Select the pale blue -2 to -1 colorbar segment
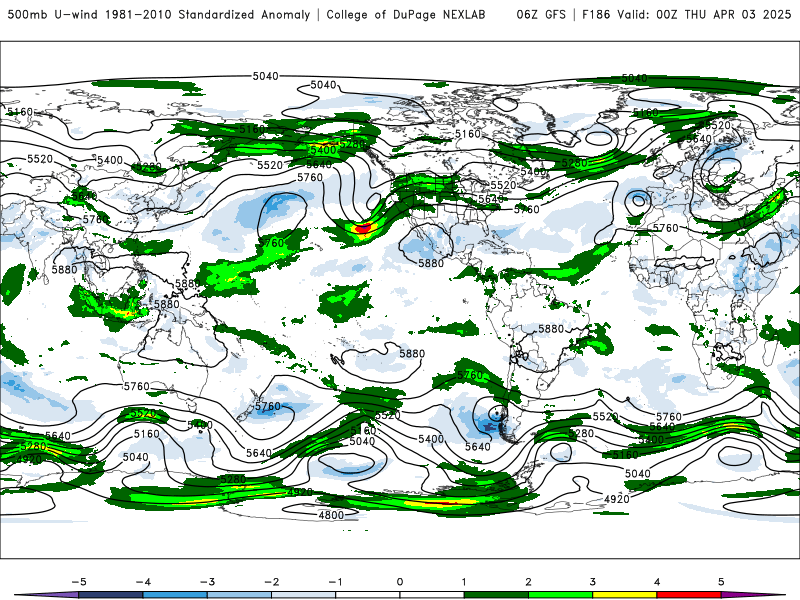Image resolution: width=800 pixels, height=600 pixels. (304, 595)
